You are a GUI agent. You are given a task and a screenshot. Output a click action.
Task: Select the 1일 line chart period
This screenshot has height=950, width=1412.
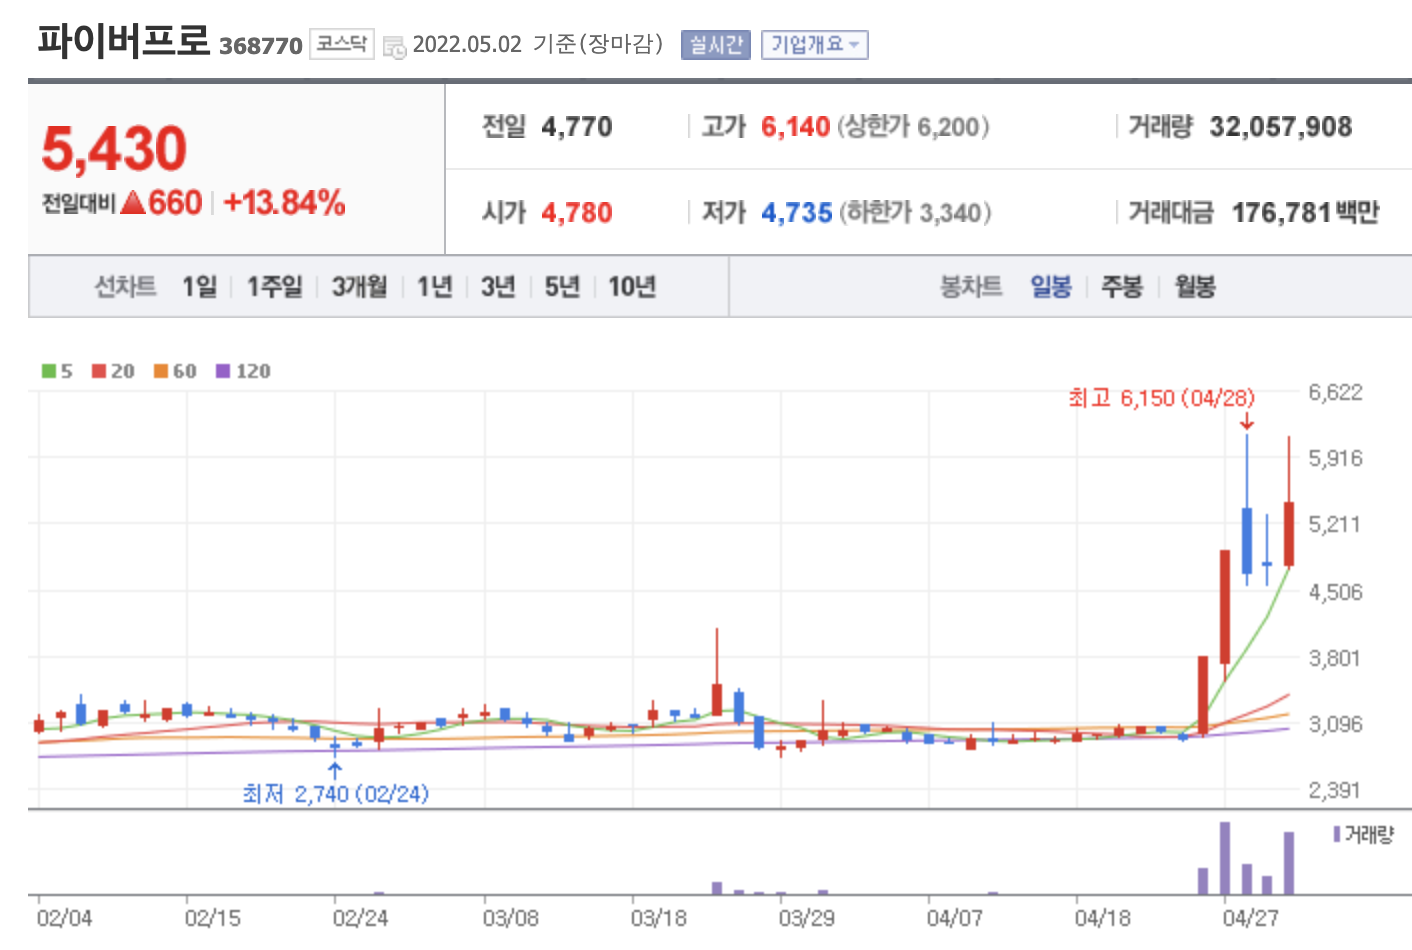tap(199, 287)
